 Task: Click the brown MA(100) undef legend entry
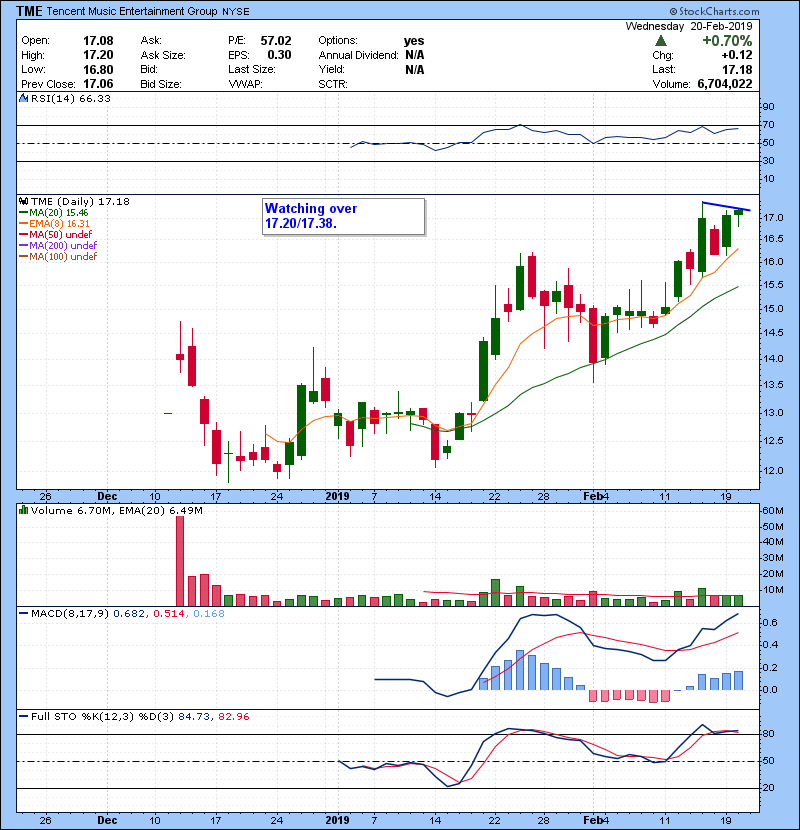[x=58, y=257]
